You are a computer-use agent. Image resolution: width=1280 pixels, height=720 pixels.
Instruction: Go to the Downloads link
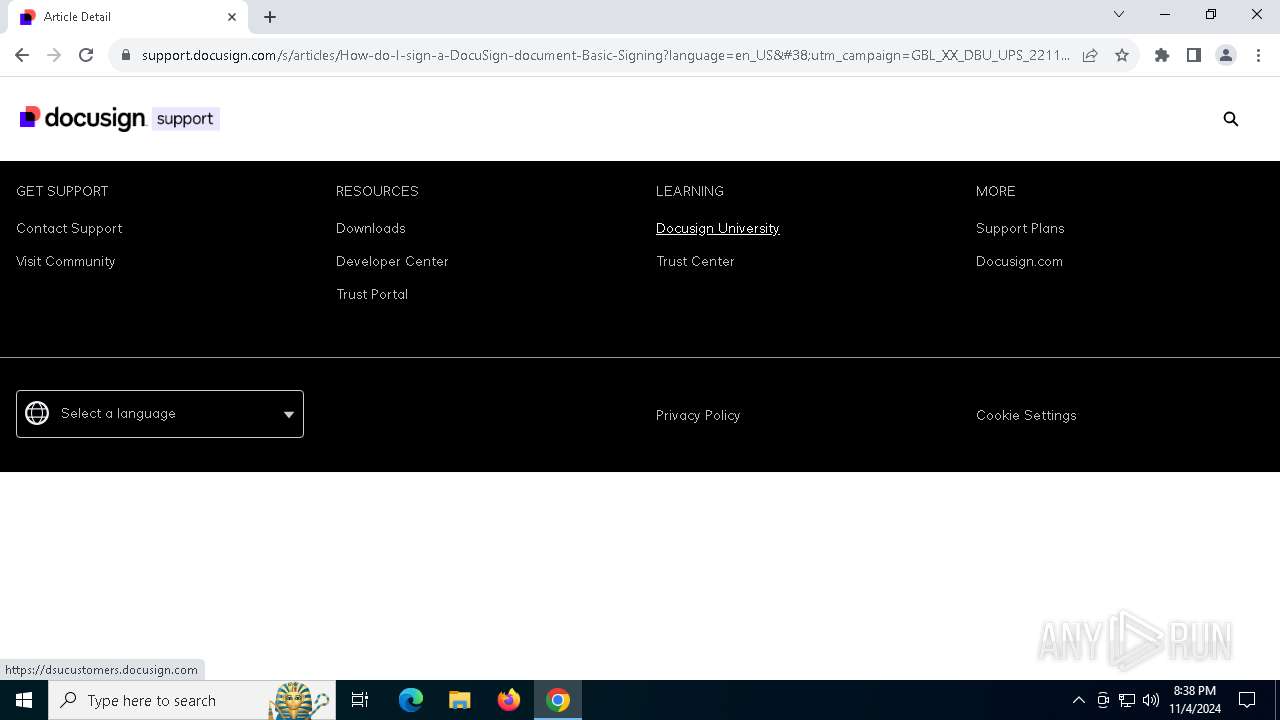coord(371,228)
